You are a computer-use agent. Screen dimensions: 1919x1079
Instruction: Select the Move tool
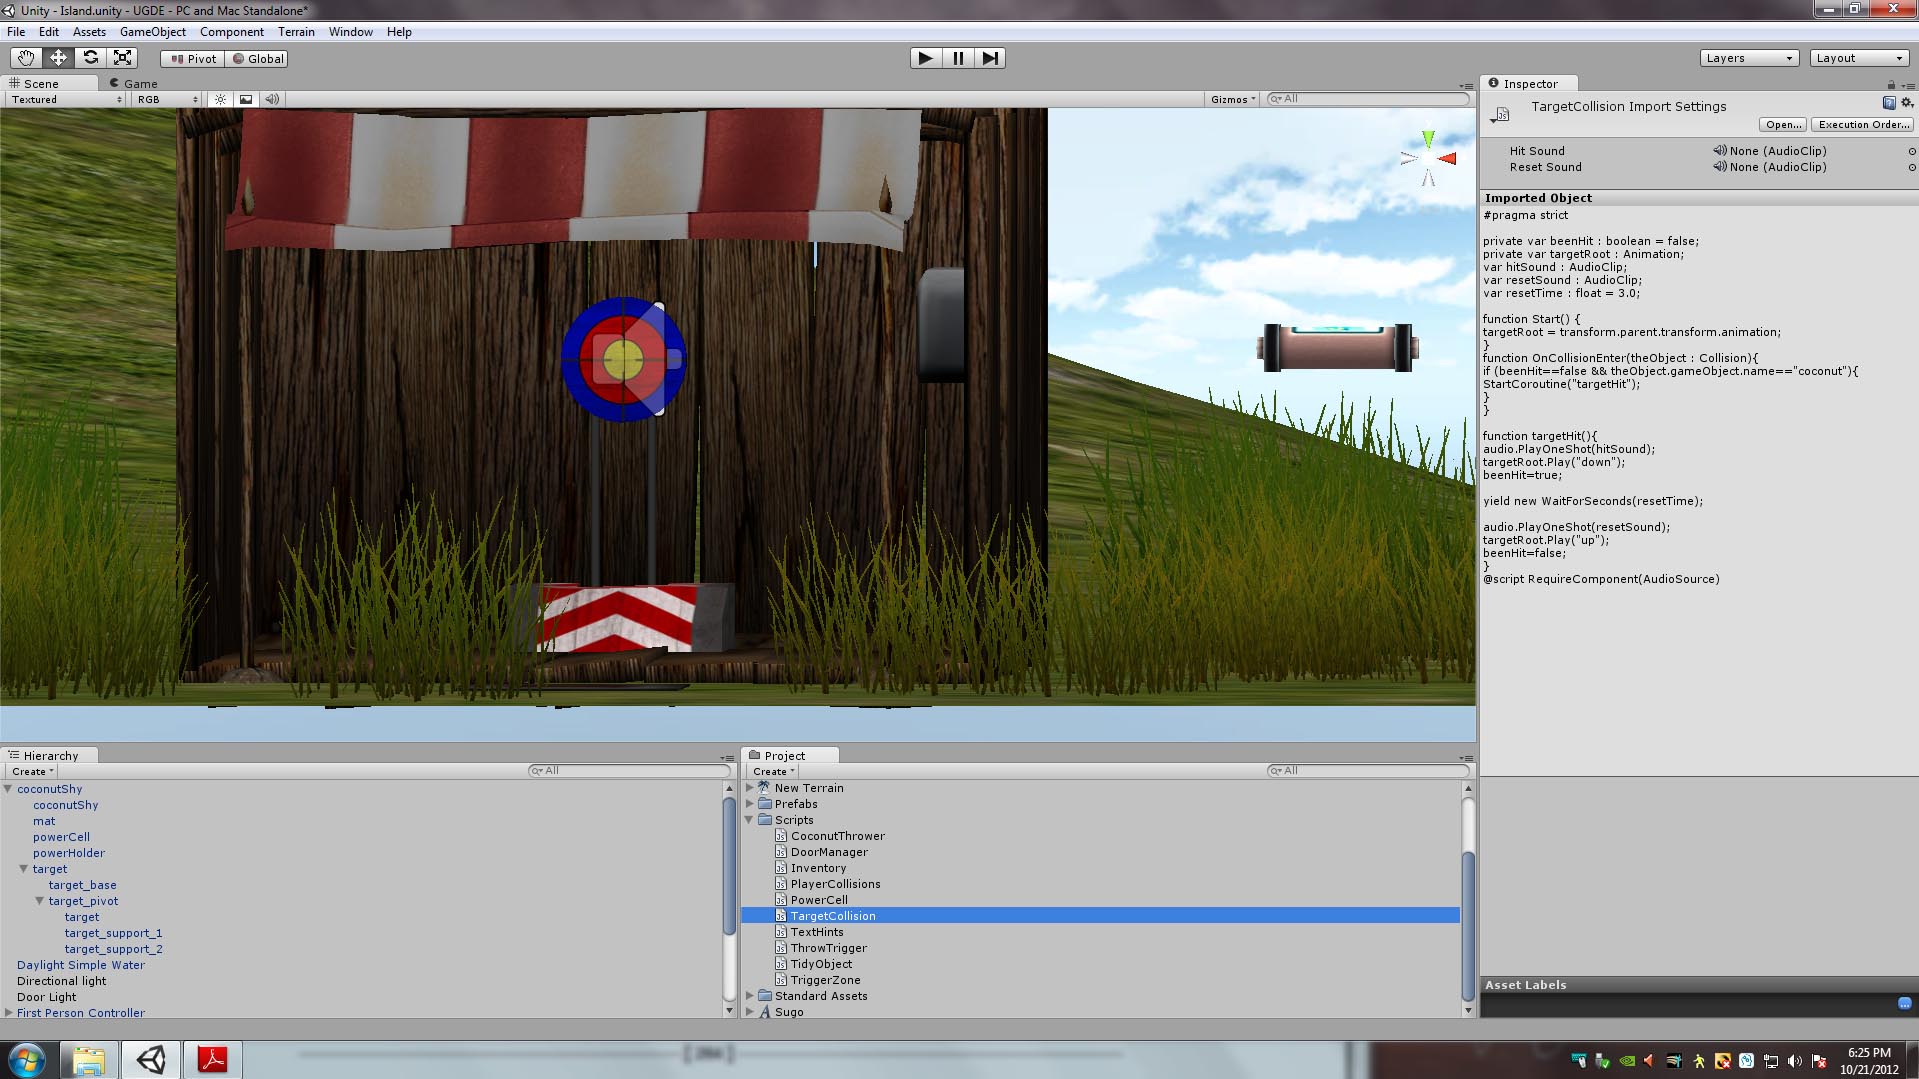point(58,58)
